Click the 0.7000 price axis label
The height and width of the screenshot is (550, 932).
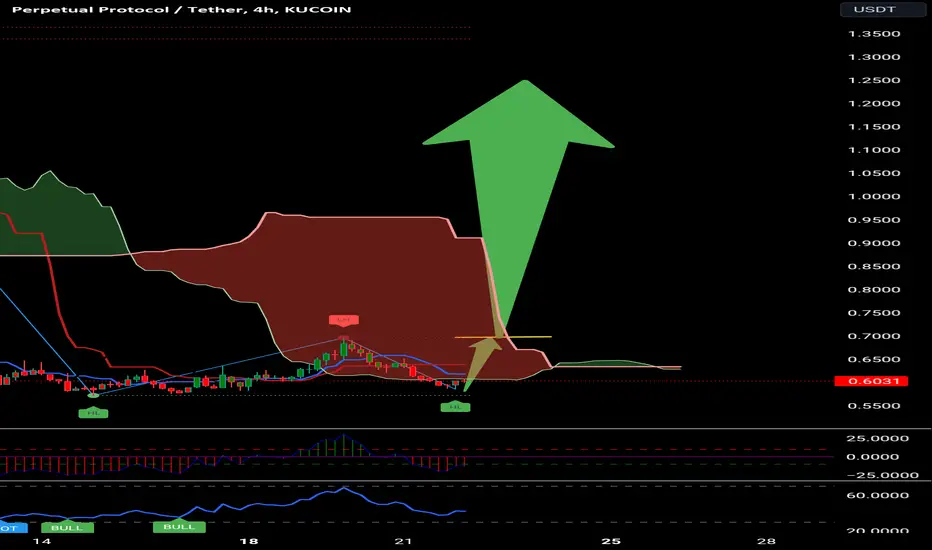click(874, 336)
